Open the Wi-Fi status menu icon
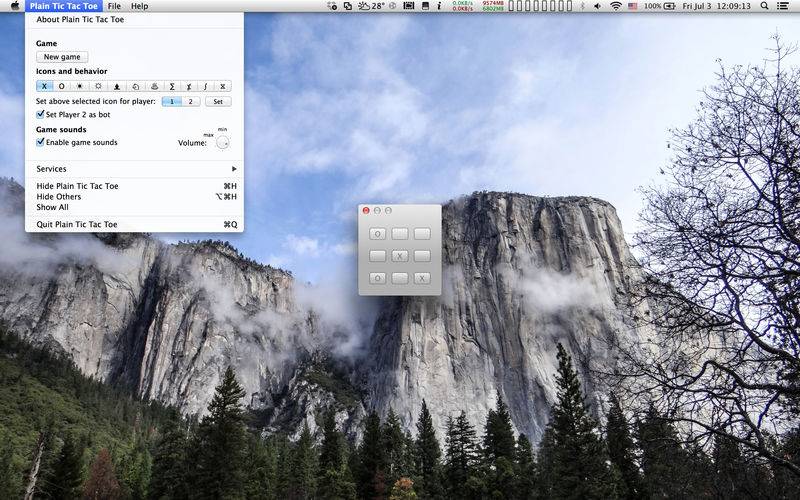Screen dimensions: 800x500 [616, 6]
